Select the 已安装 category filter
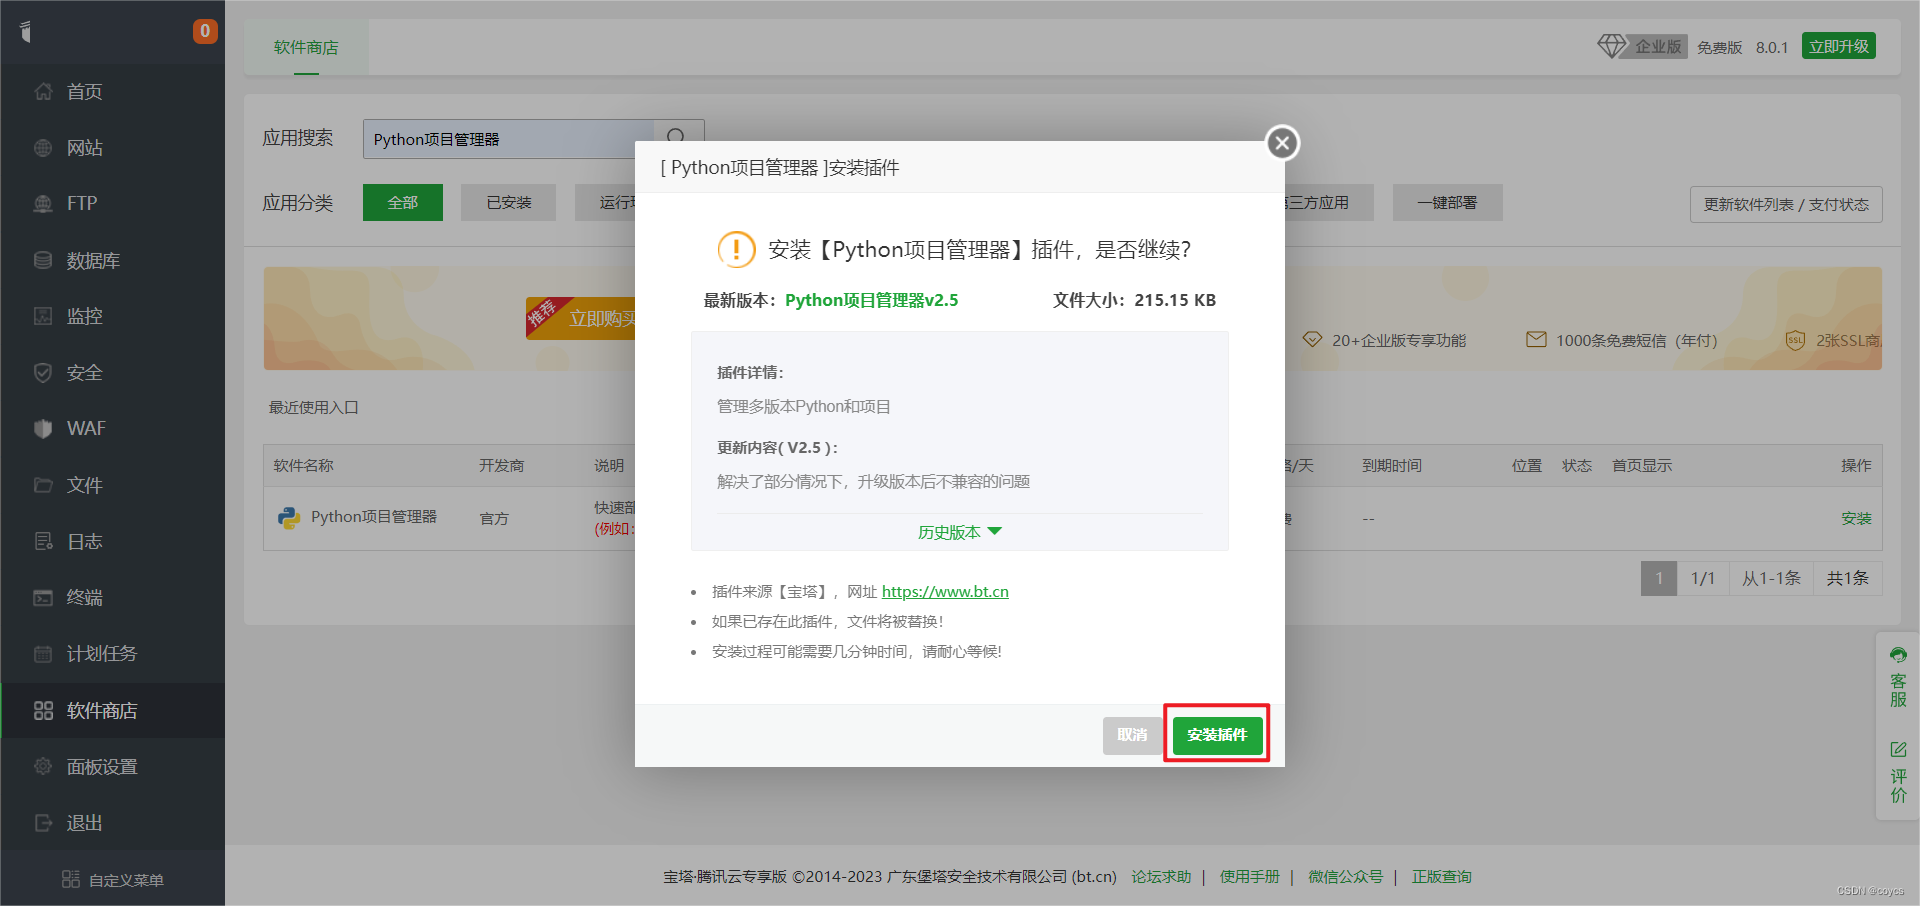 click(x=509, y=203)
